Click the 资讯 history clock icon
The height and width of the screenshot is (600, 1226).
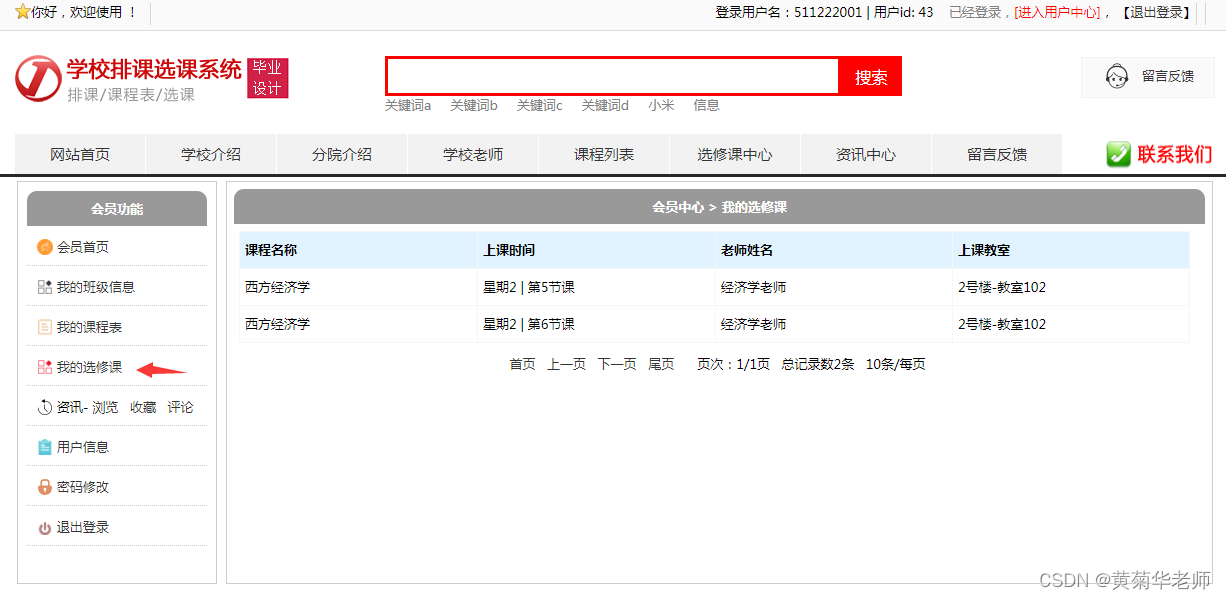pos(45,407)
